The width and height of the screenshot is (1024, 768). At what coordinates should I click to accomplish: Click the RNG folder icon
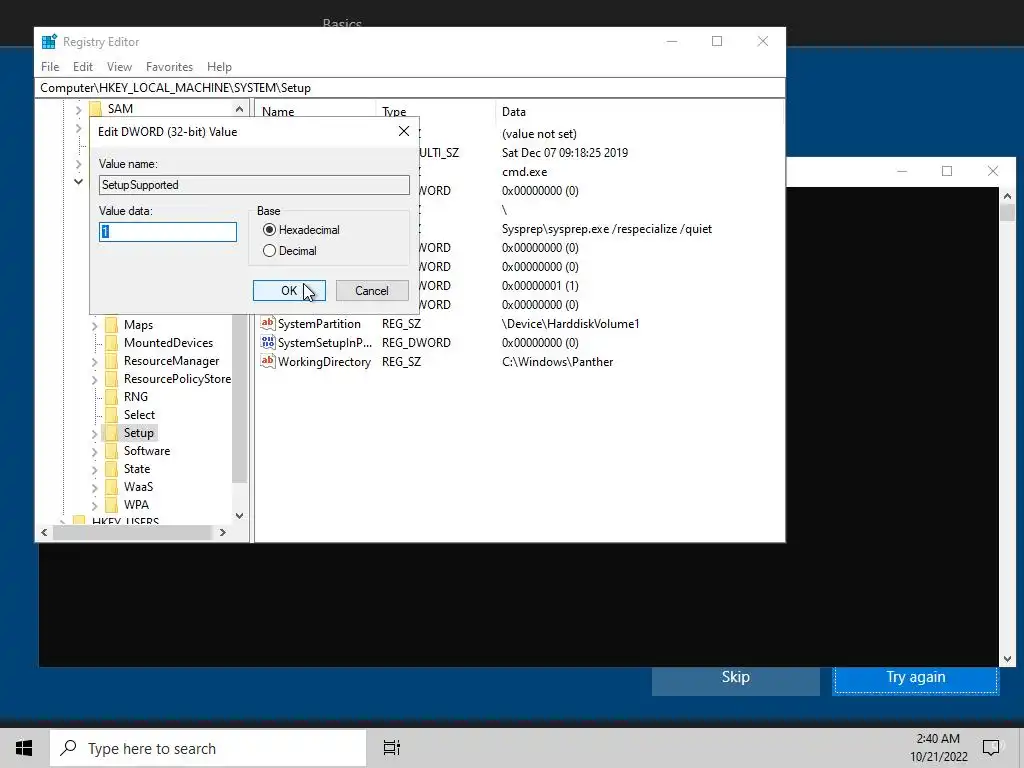coord(112,396)
